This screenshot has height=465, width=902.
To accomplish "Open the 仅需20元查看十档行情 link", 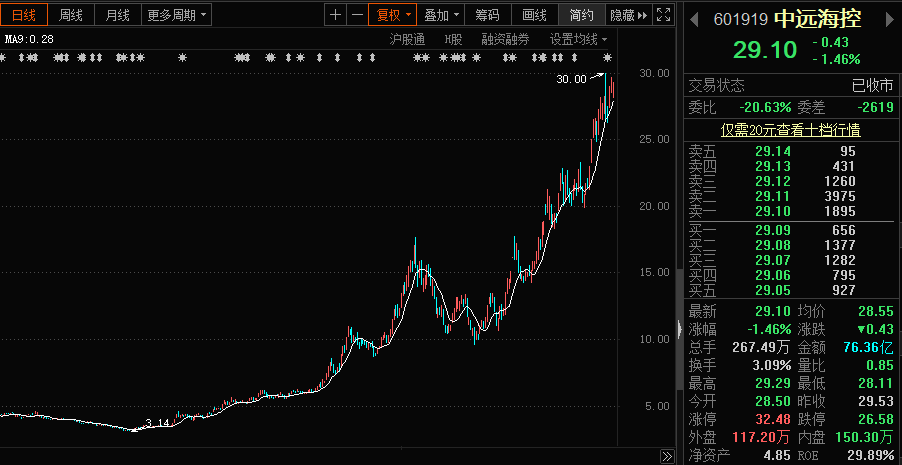I will (791, 129).
